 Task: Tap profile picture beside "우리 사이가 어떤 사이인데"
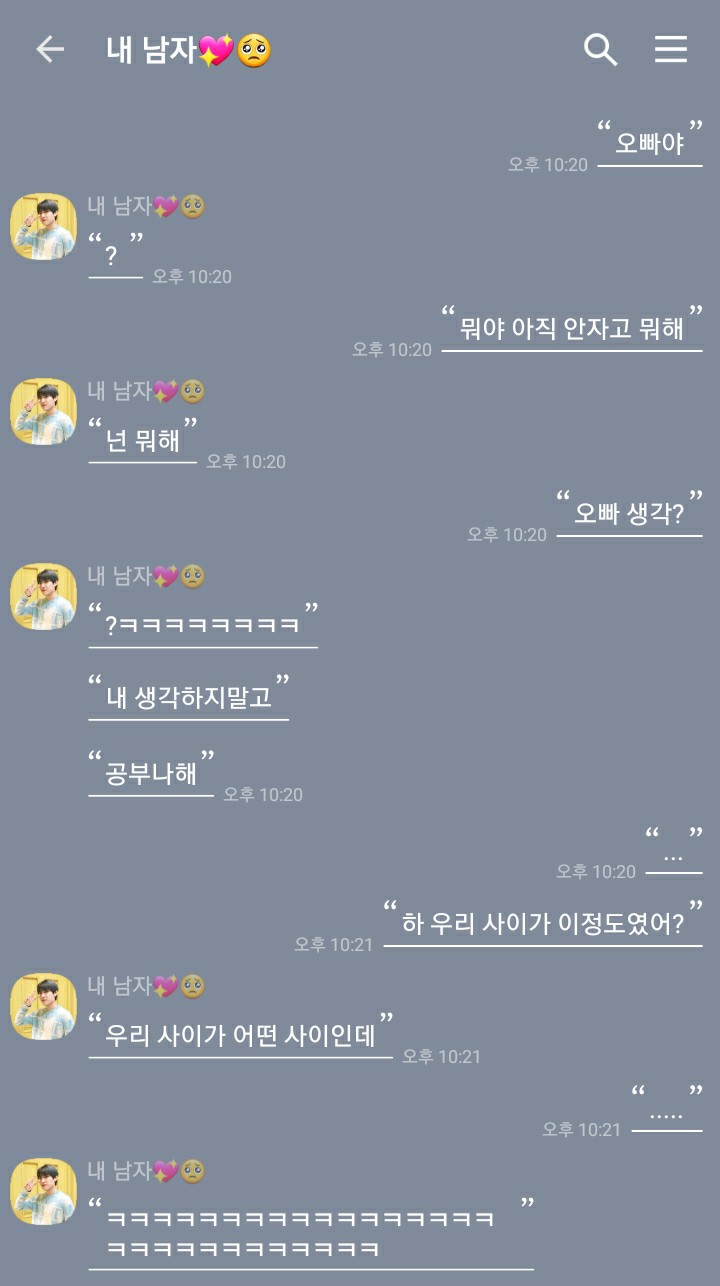tap(43, 1006)
